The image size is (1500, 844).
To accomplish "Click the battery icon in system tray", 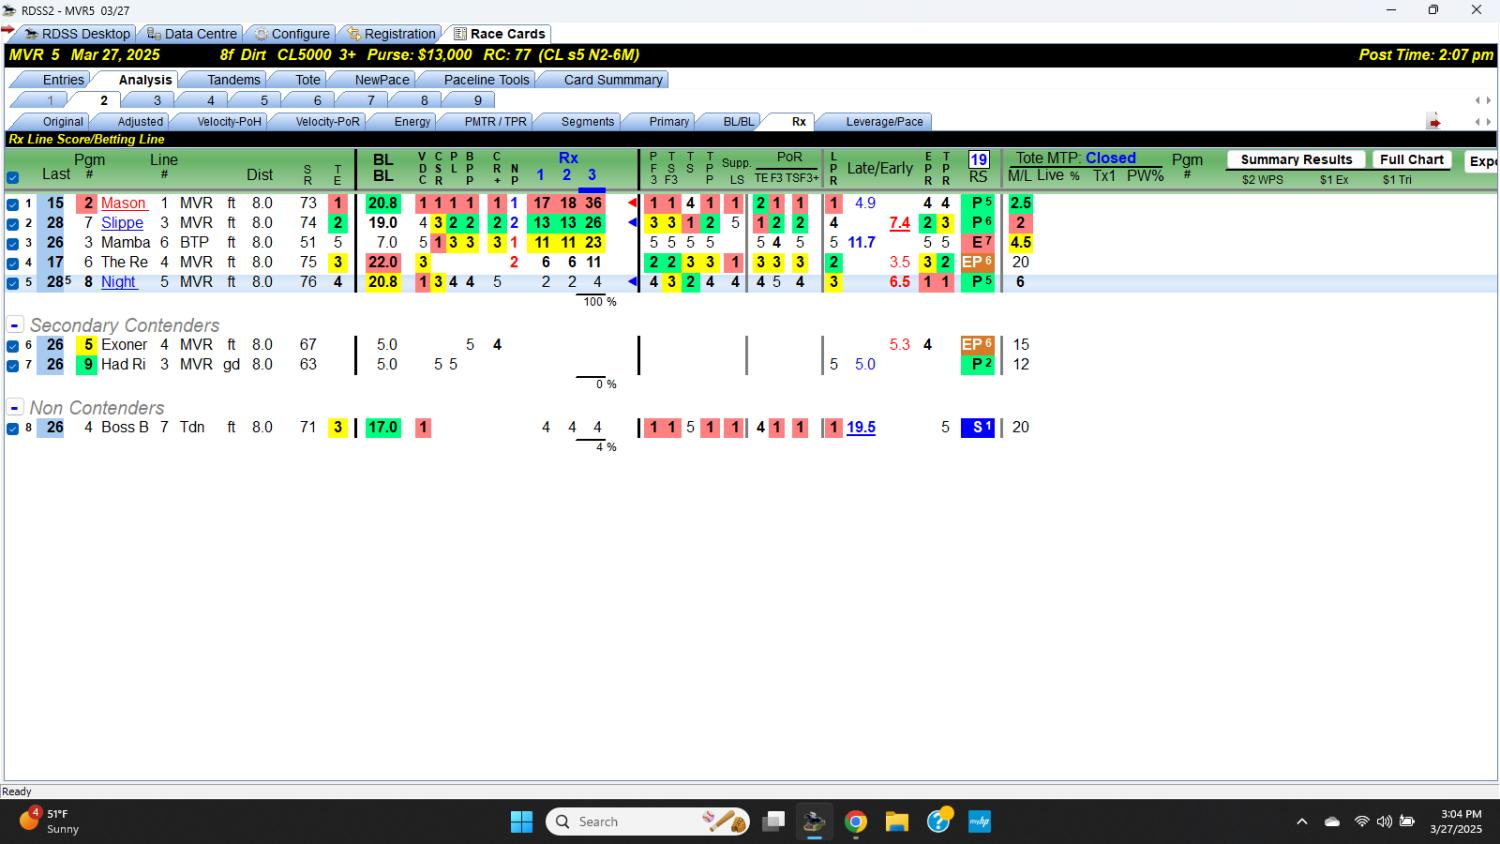I will pos(1407,822).
